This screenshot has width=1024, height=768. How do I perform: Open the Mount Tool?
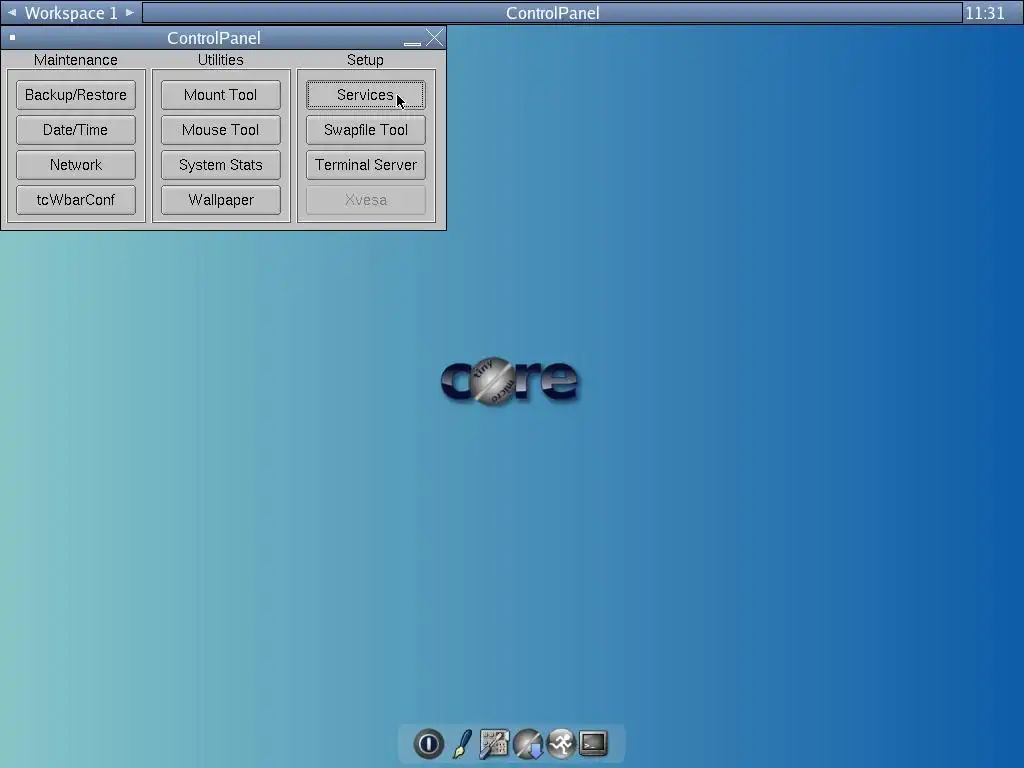point(221,95)
